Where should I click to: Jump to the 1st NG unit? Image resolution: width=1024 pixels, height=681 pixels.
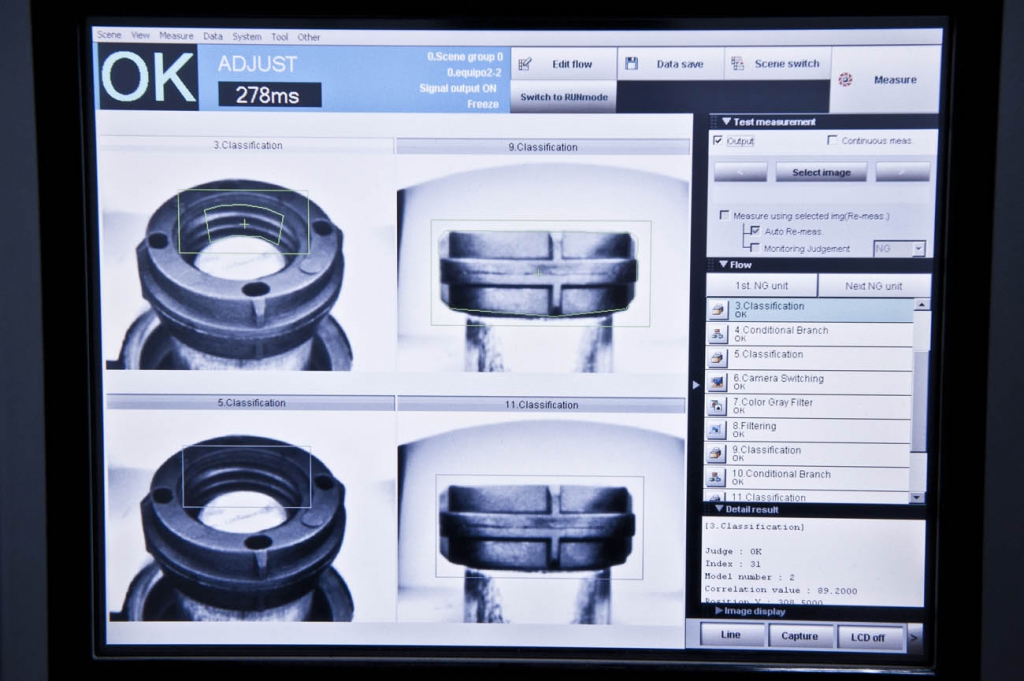tap(761, 285)
